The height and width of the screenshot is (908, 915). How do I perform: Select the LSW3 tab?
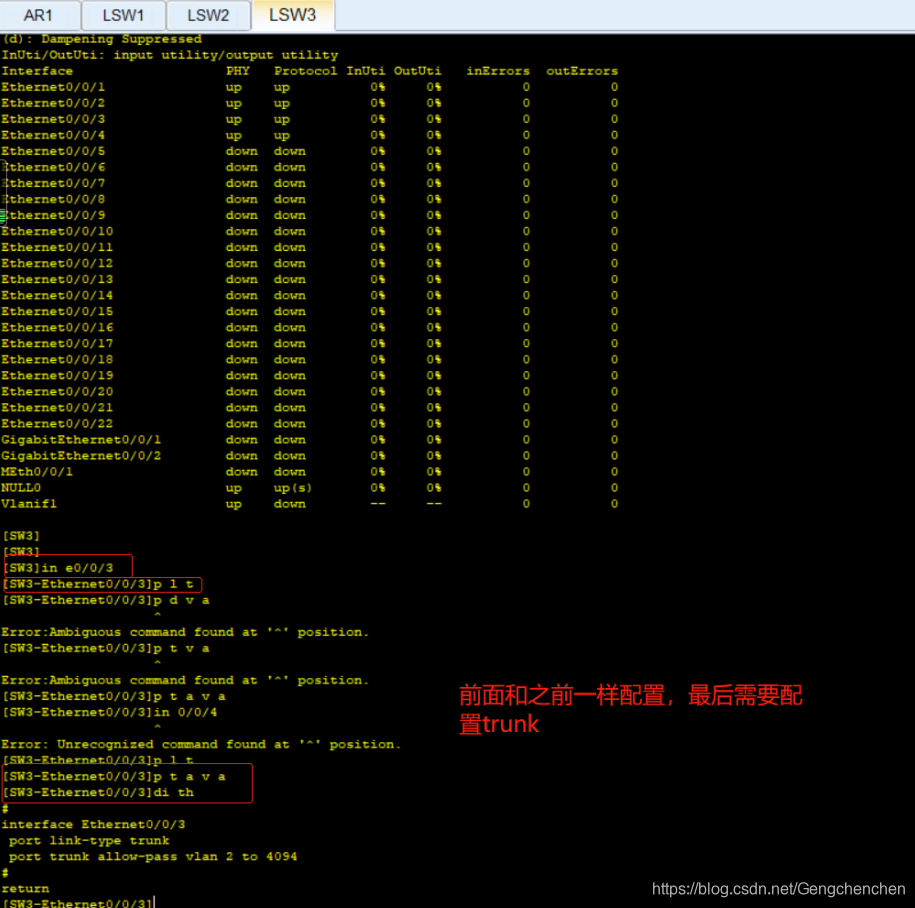pyautogui.click(x=292, y=15)
